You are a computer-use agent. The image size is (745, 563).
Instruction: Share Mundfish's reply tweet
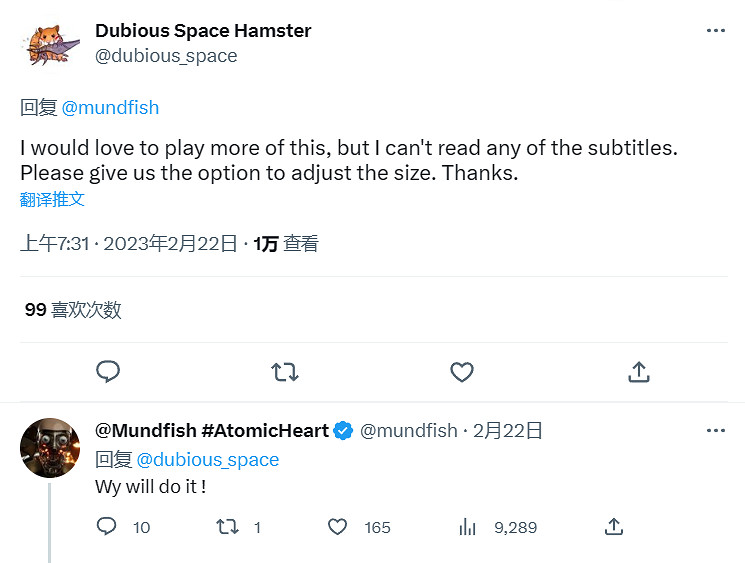click(x=614, y=526)
